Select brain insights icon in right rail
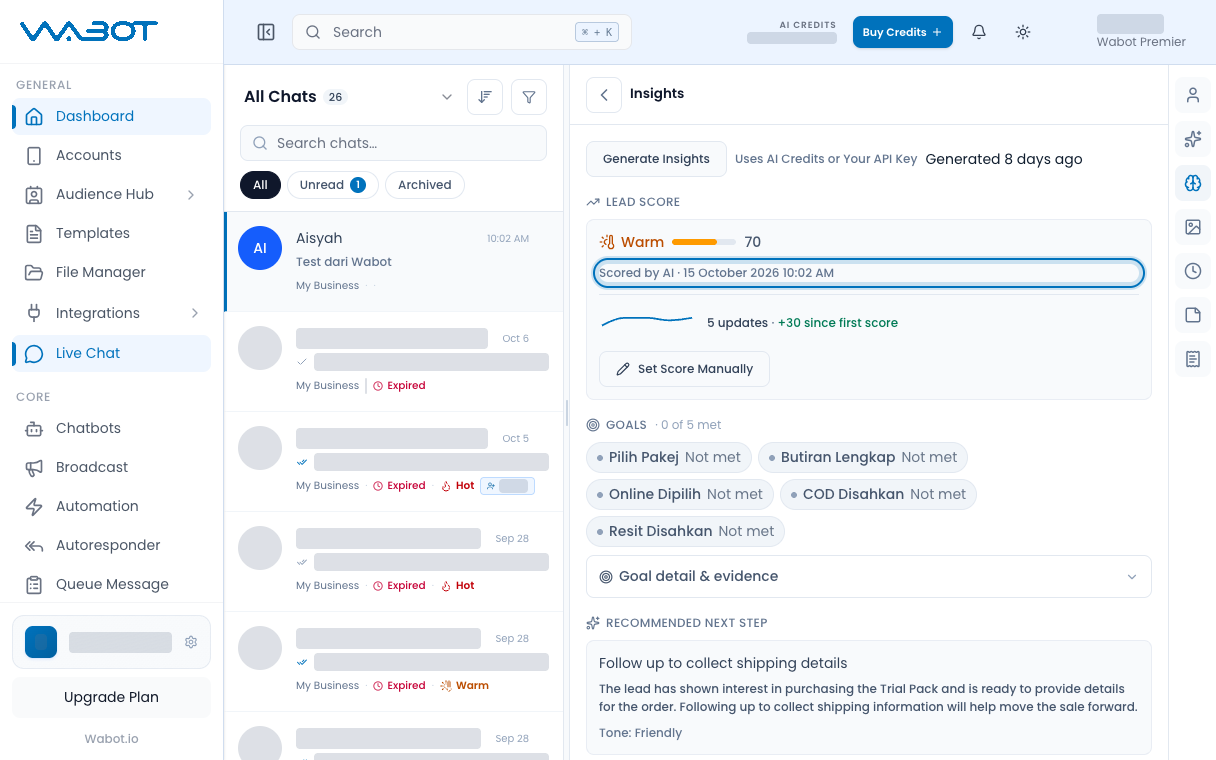The height and width of the screenshot is (760, 1216). pos(1193,183)
